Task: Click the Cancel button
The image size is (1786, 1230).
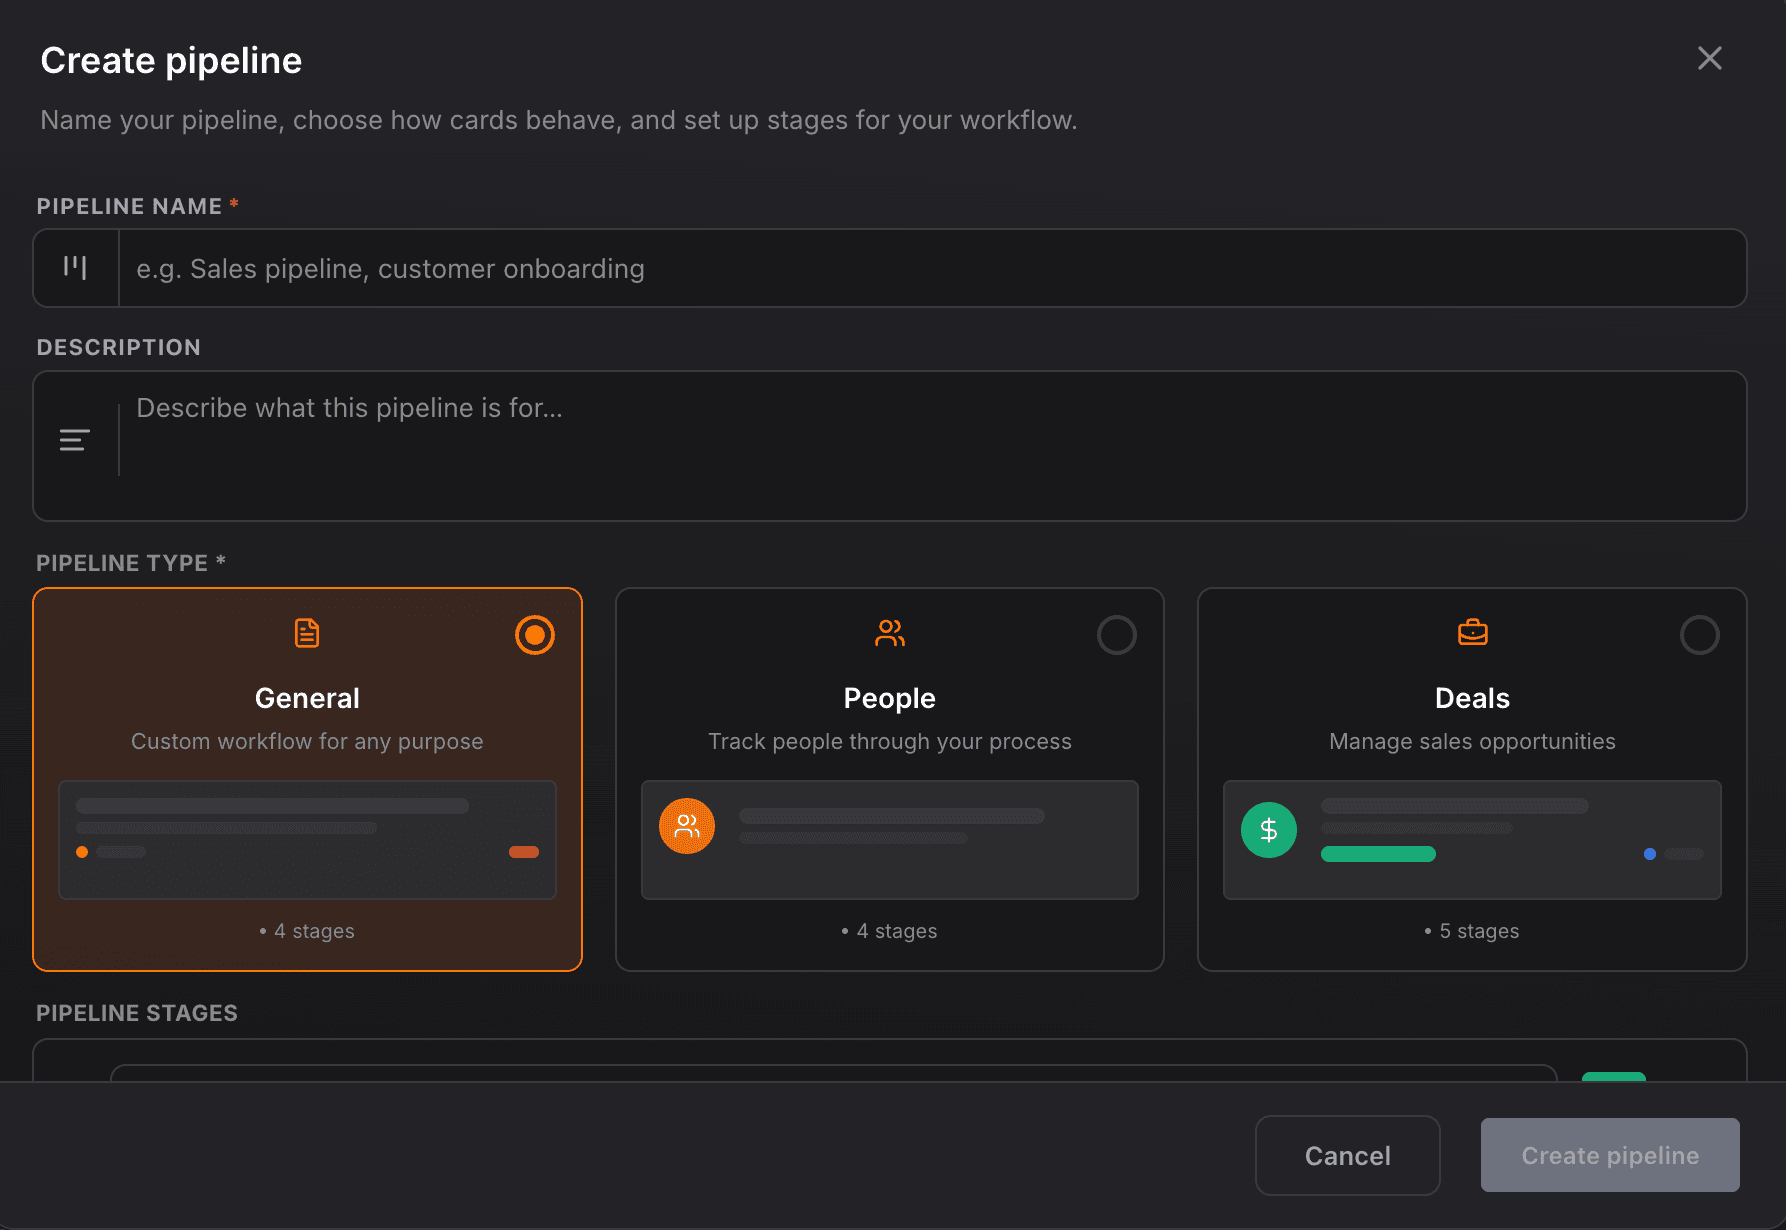Action: 1347,1155
